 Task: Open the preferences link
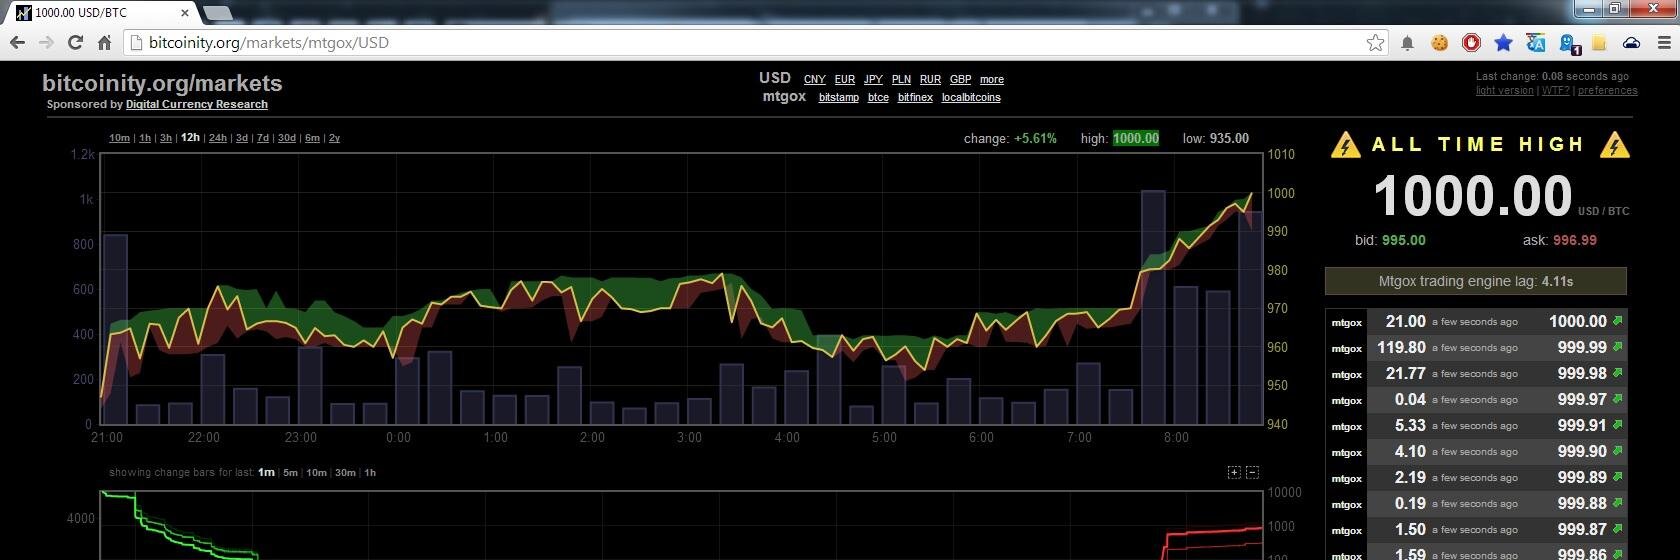[1608, 90]
